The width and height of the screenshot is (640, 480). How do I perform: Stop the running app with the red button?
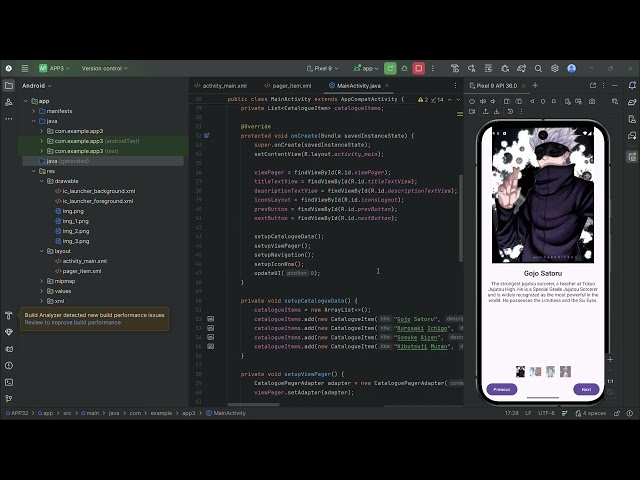tap(418, 69)
